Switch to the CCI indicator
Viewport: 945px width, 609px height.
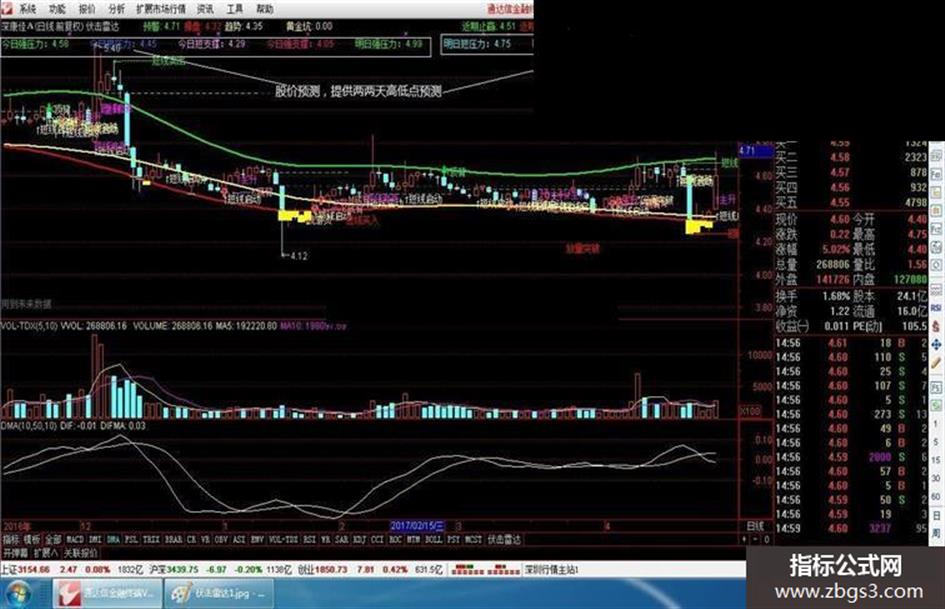[x=377, y=540]
